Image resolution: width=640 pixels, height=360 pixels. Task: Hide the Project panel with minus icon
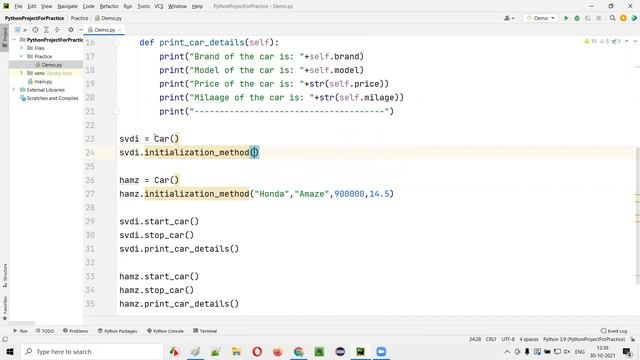click(x=81, y=30)
